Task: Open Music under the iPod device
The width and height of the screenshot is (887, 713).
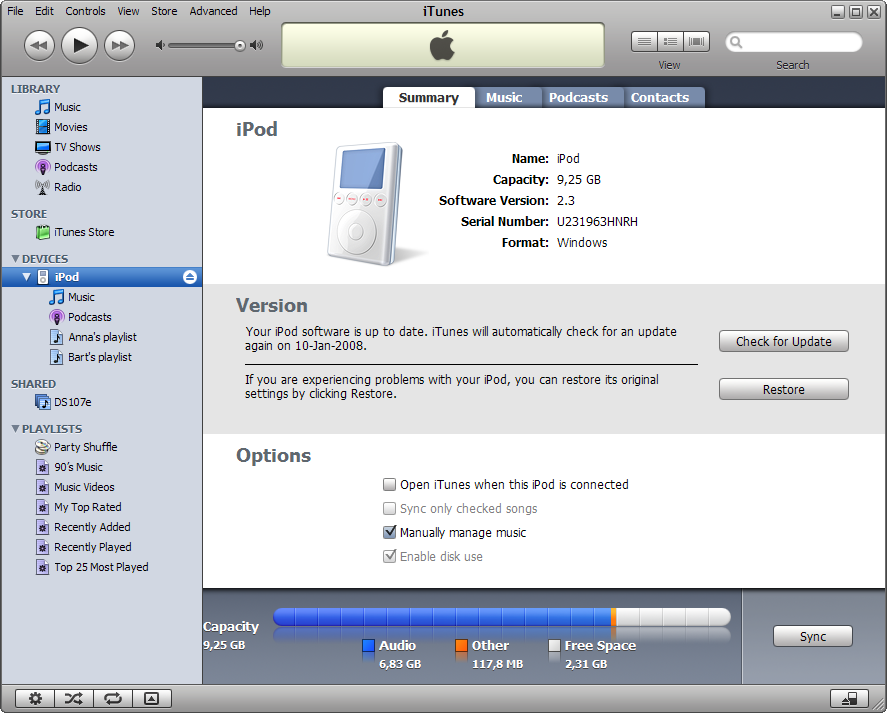Action: point(81,297)
